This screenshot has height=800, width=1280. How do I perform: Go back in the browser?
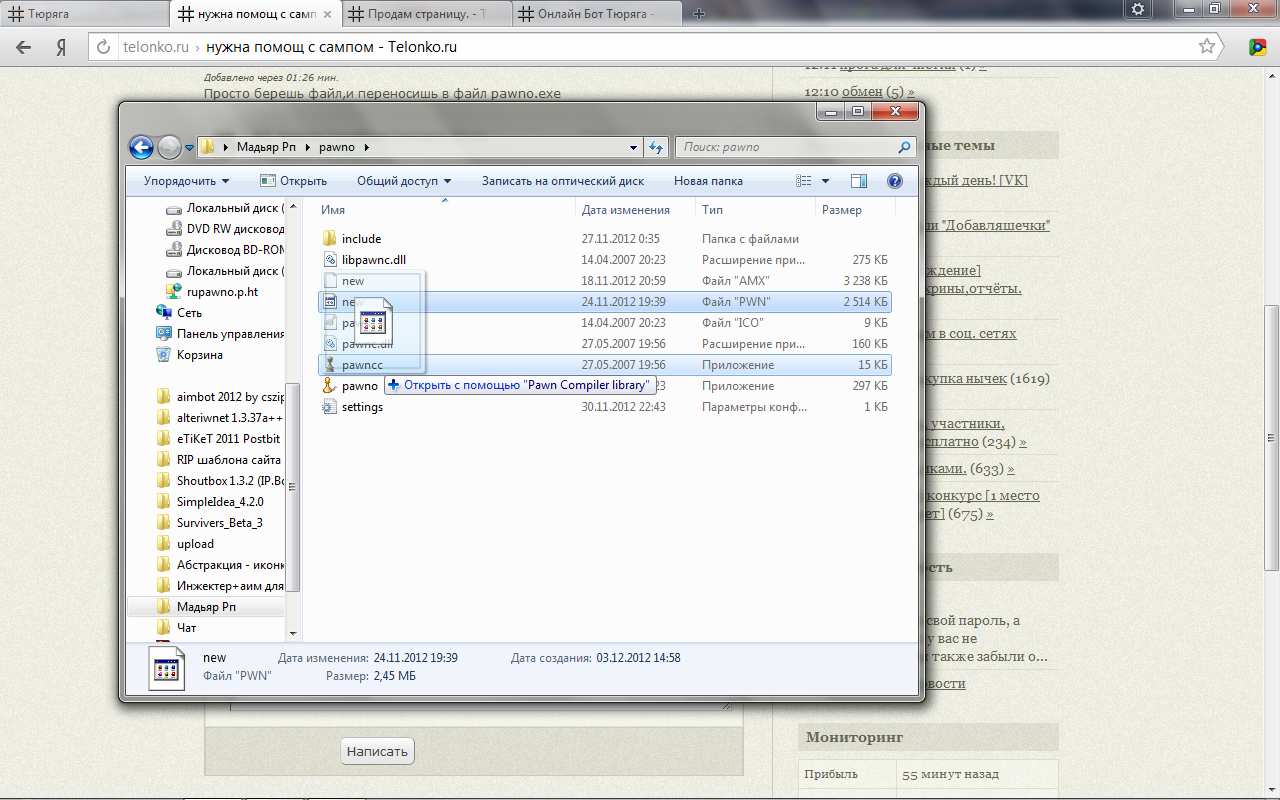[x=24, y=47]
